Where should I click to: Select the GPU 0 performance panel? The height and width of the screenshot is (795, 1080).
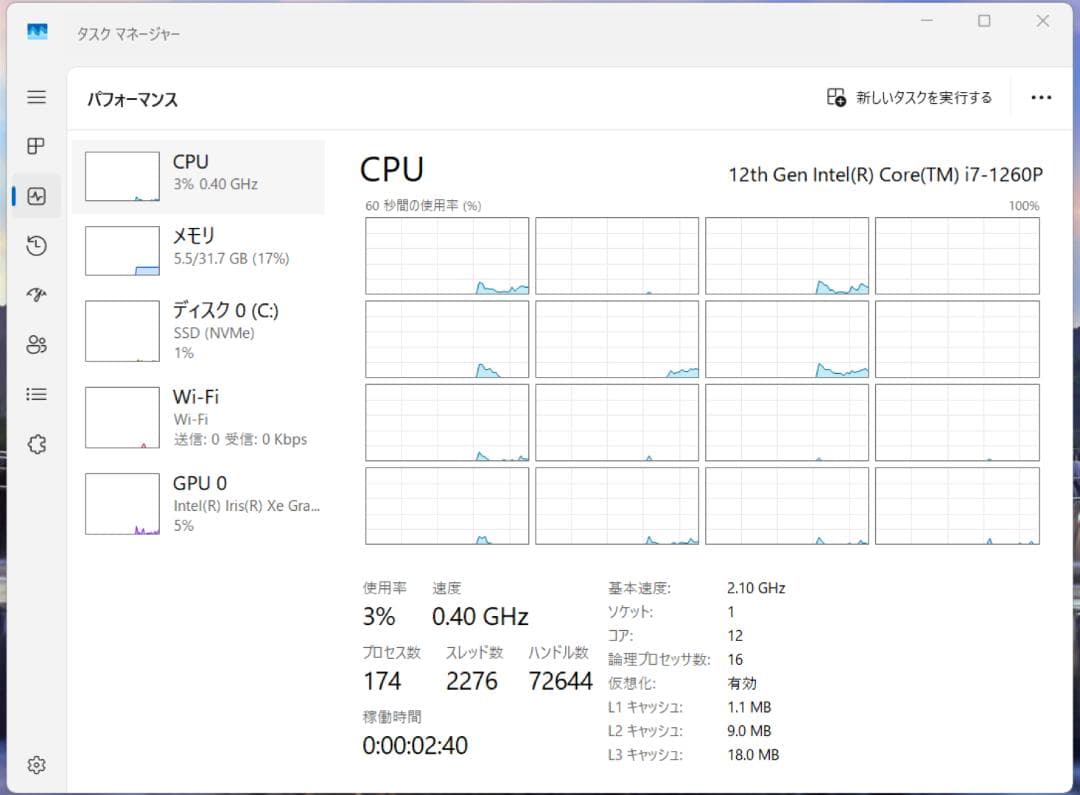click(200, 504)
